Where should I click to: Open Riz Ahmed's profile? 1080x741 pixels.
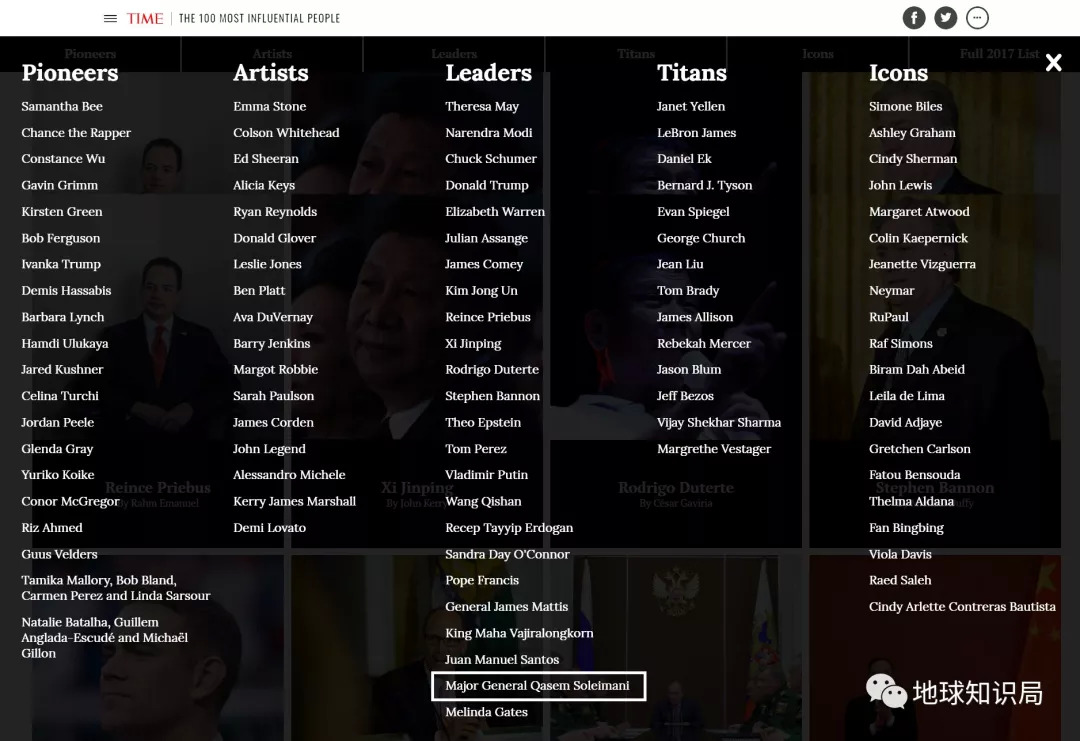click(52, 528)
